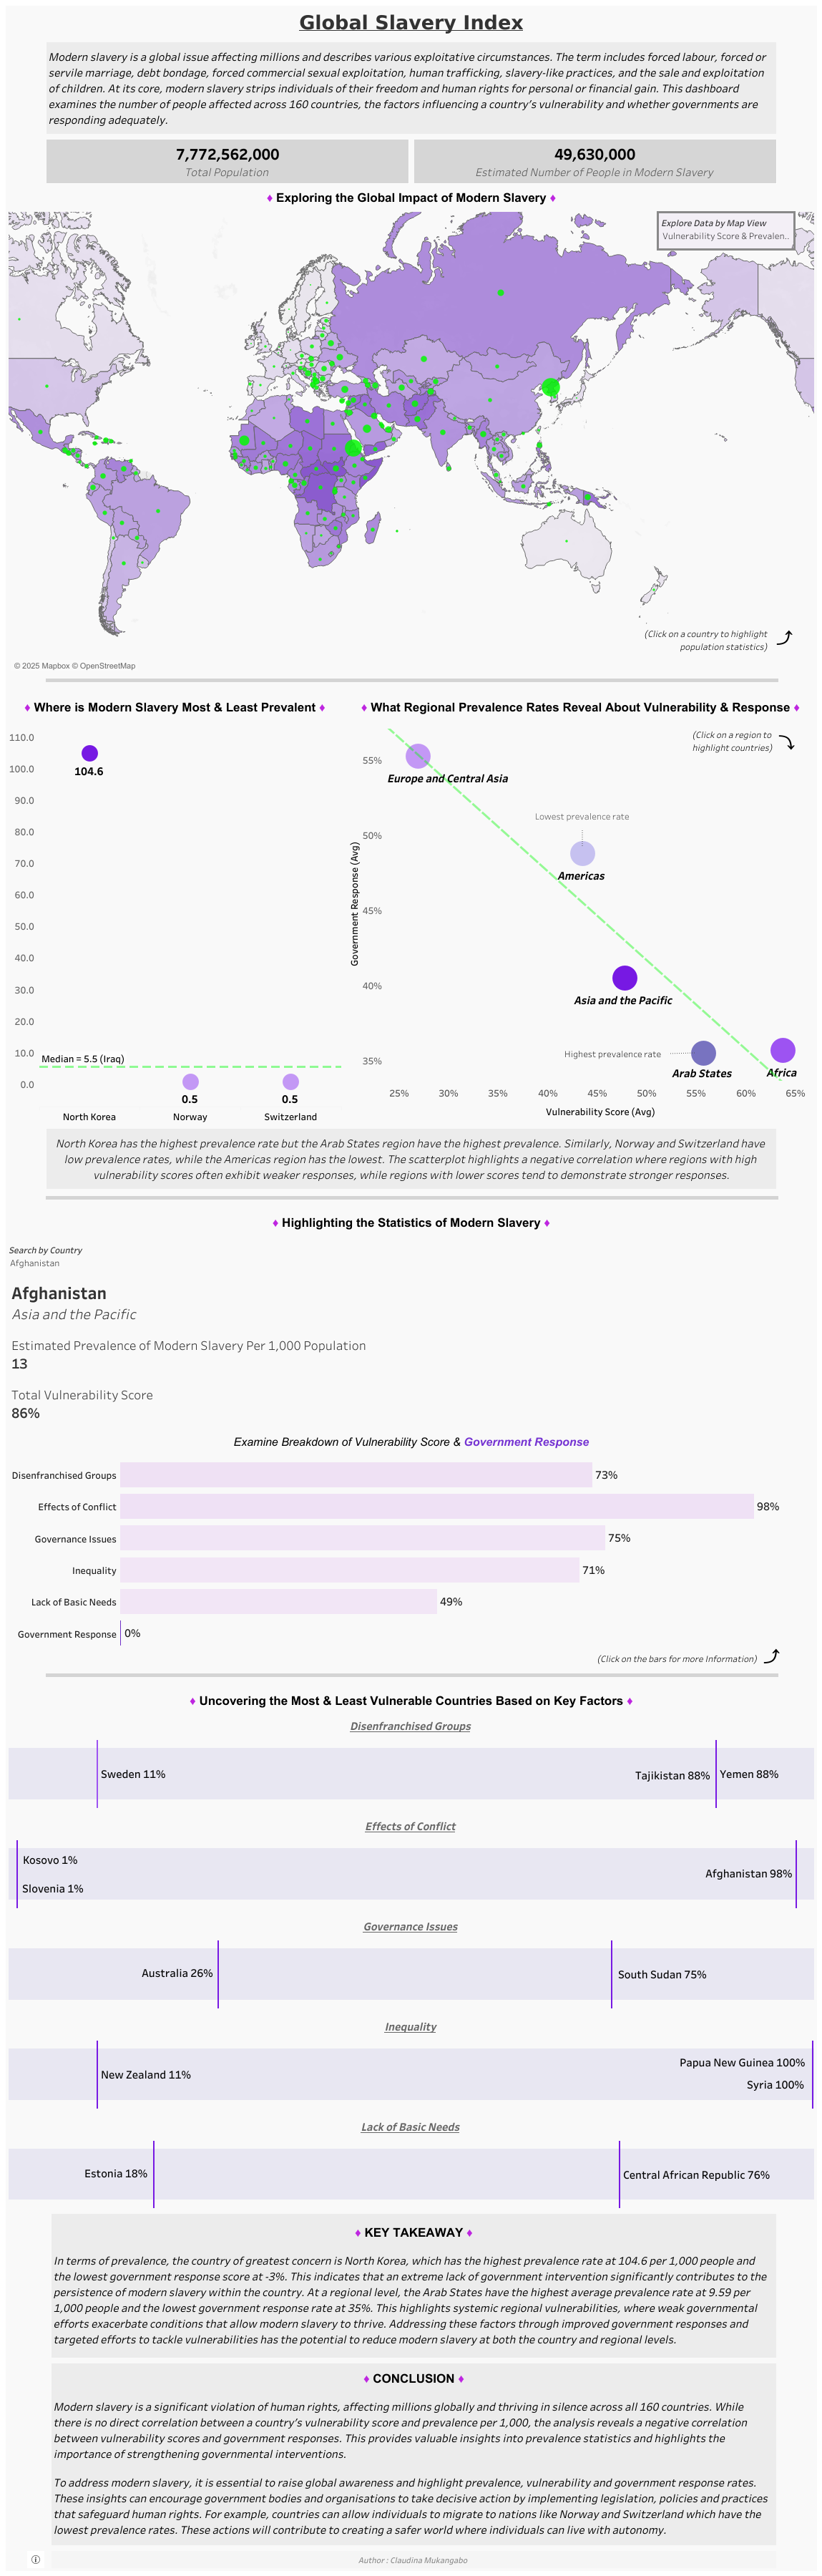822x2576 pixels.
Task: Click the Government Response link in the breakdown title
Action: (x=526, y=1442)
